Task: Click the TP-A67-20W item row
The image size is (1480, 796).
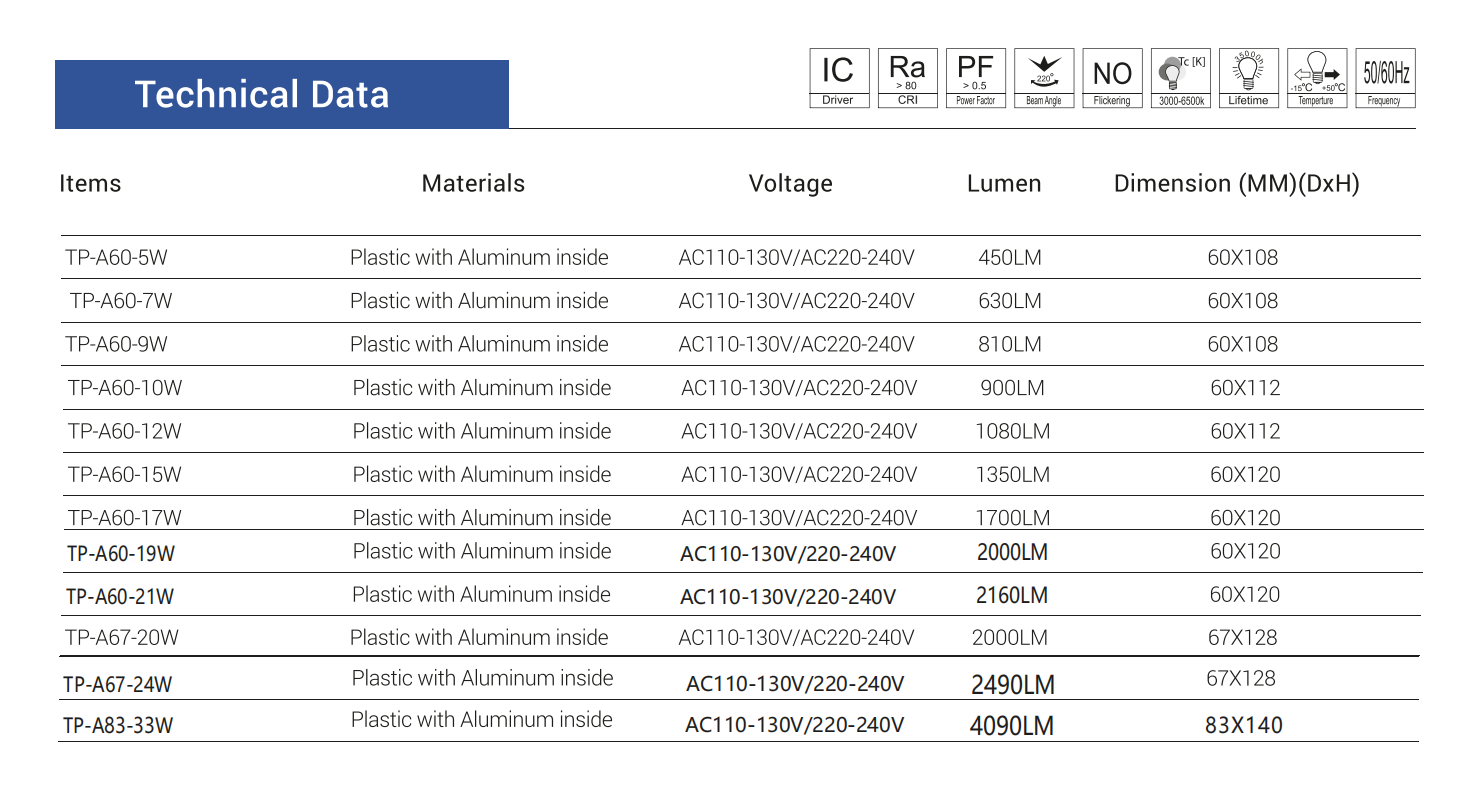Action: coord(122,638)
